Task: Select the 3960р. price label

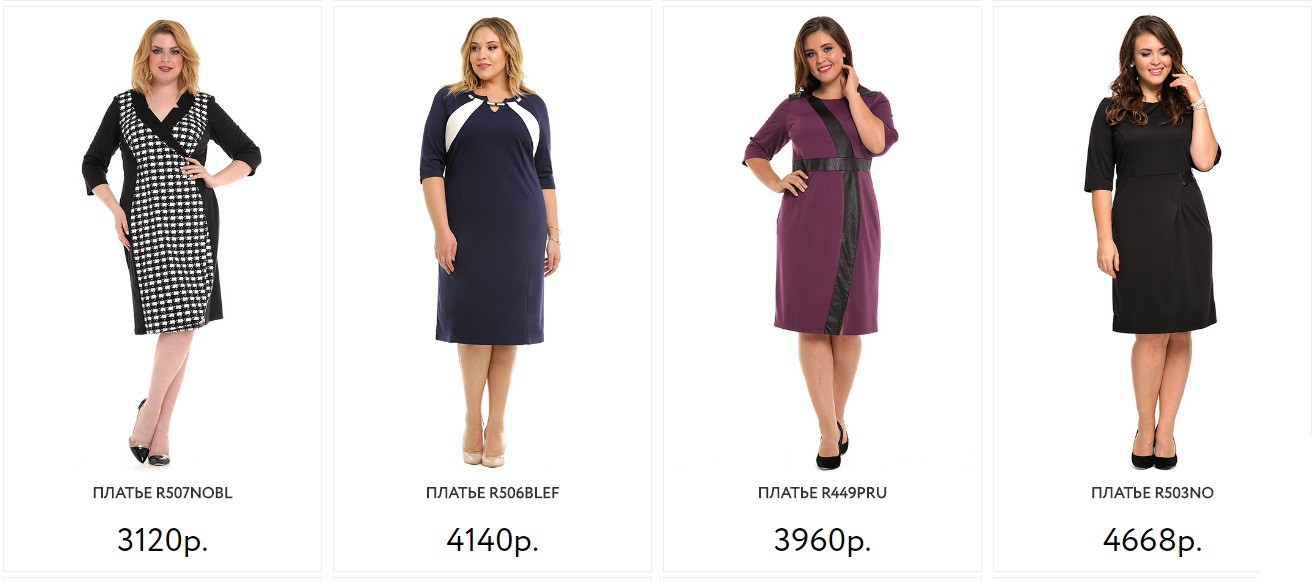Action: point(823,541)
